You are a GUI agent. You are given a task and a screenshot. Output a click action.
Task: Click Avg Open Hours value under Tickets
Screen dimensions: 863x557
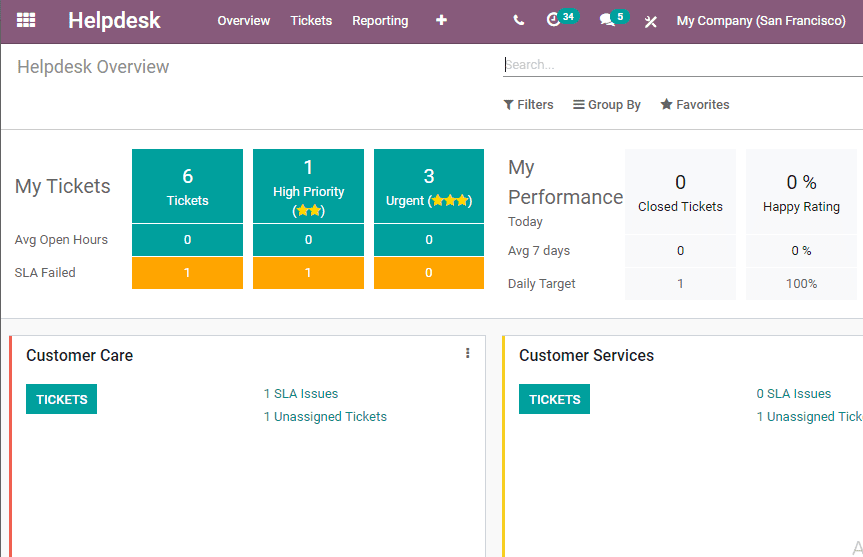(187, 240)
